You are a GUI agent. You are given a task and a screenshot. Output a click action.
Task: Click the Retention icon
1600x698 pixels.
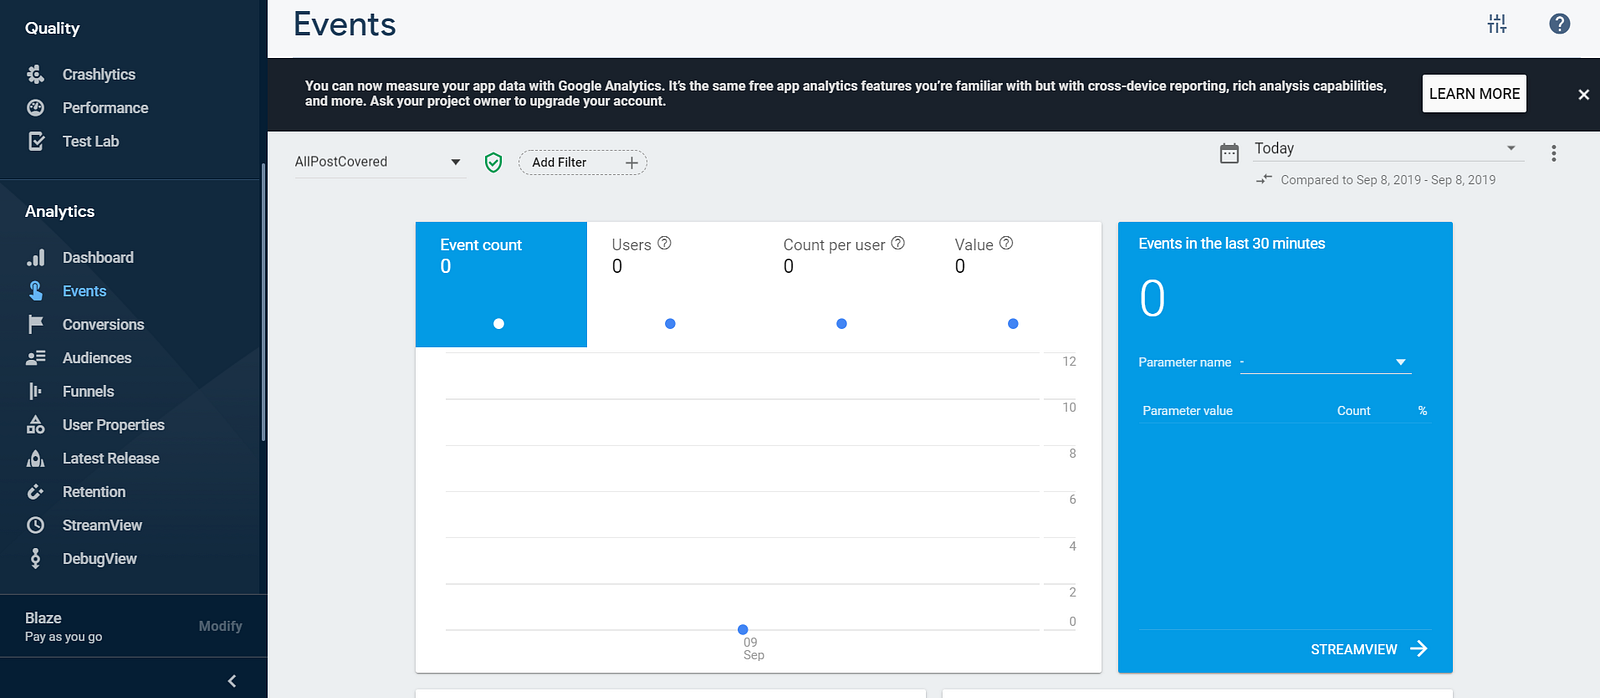coord(36,492)
